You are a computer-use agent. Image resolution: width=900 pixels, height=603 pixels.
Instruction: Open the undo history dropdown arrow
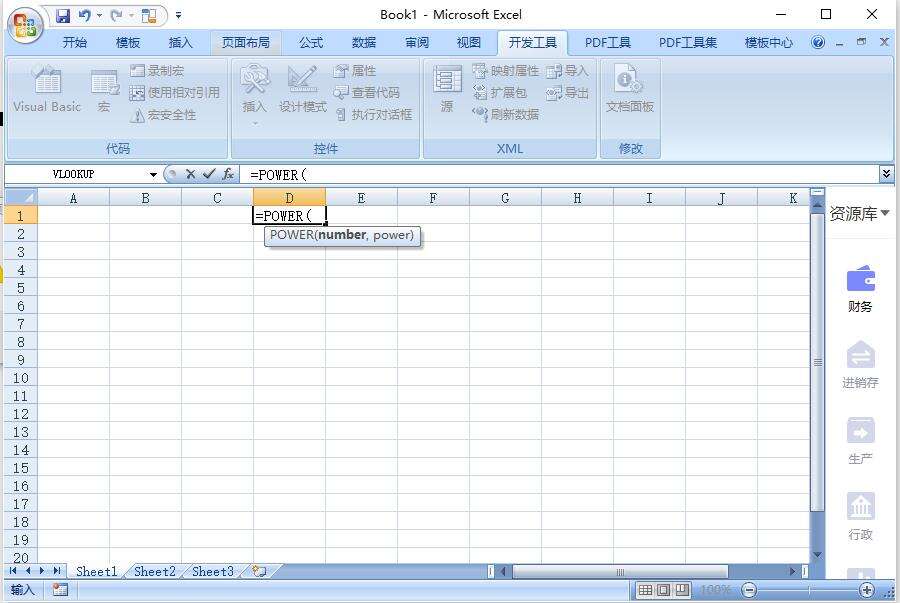[99, 15]
